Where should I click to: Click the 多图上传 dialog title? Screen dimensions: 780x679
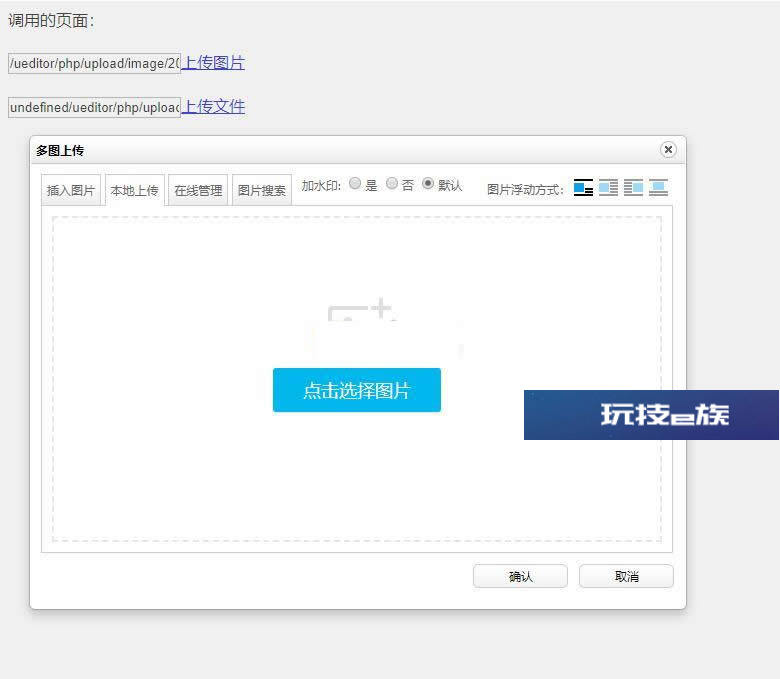[60, 151]
